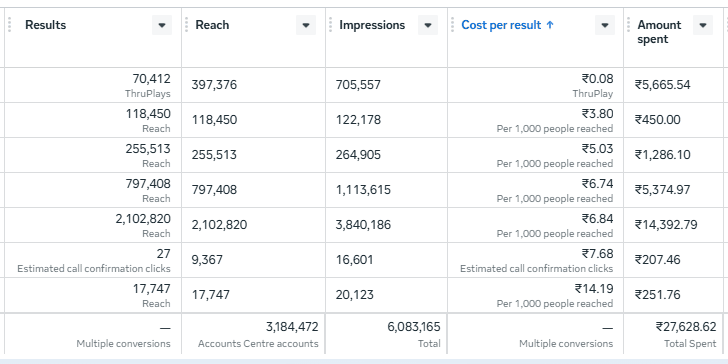Open the Results column dropdown menu
728x364 pixels.
(x=162, y=25)
